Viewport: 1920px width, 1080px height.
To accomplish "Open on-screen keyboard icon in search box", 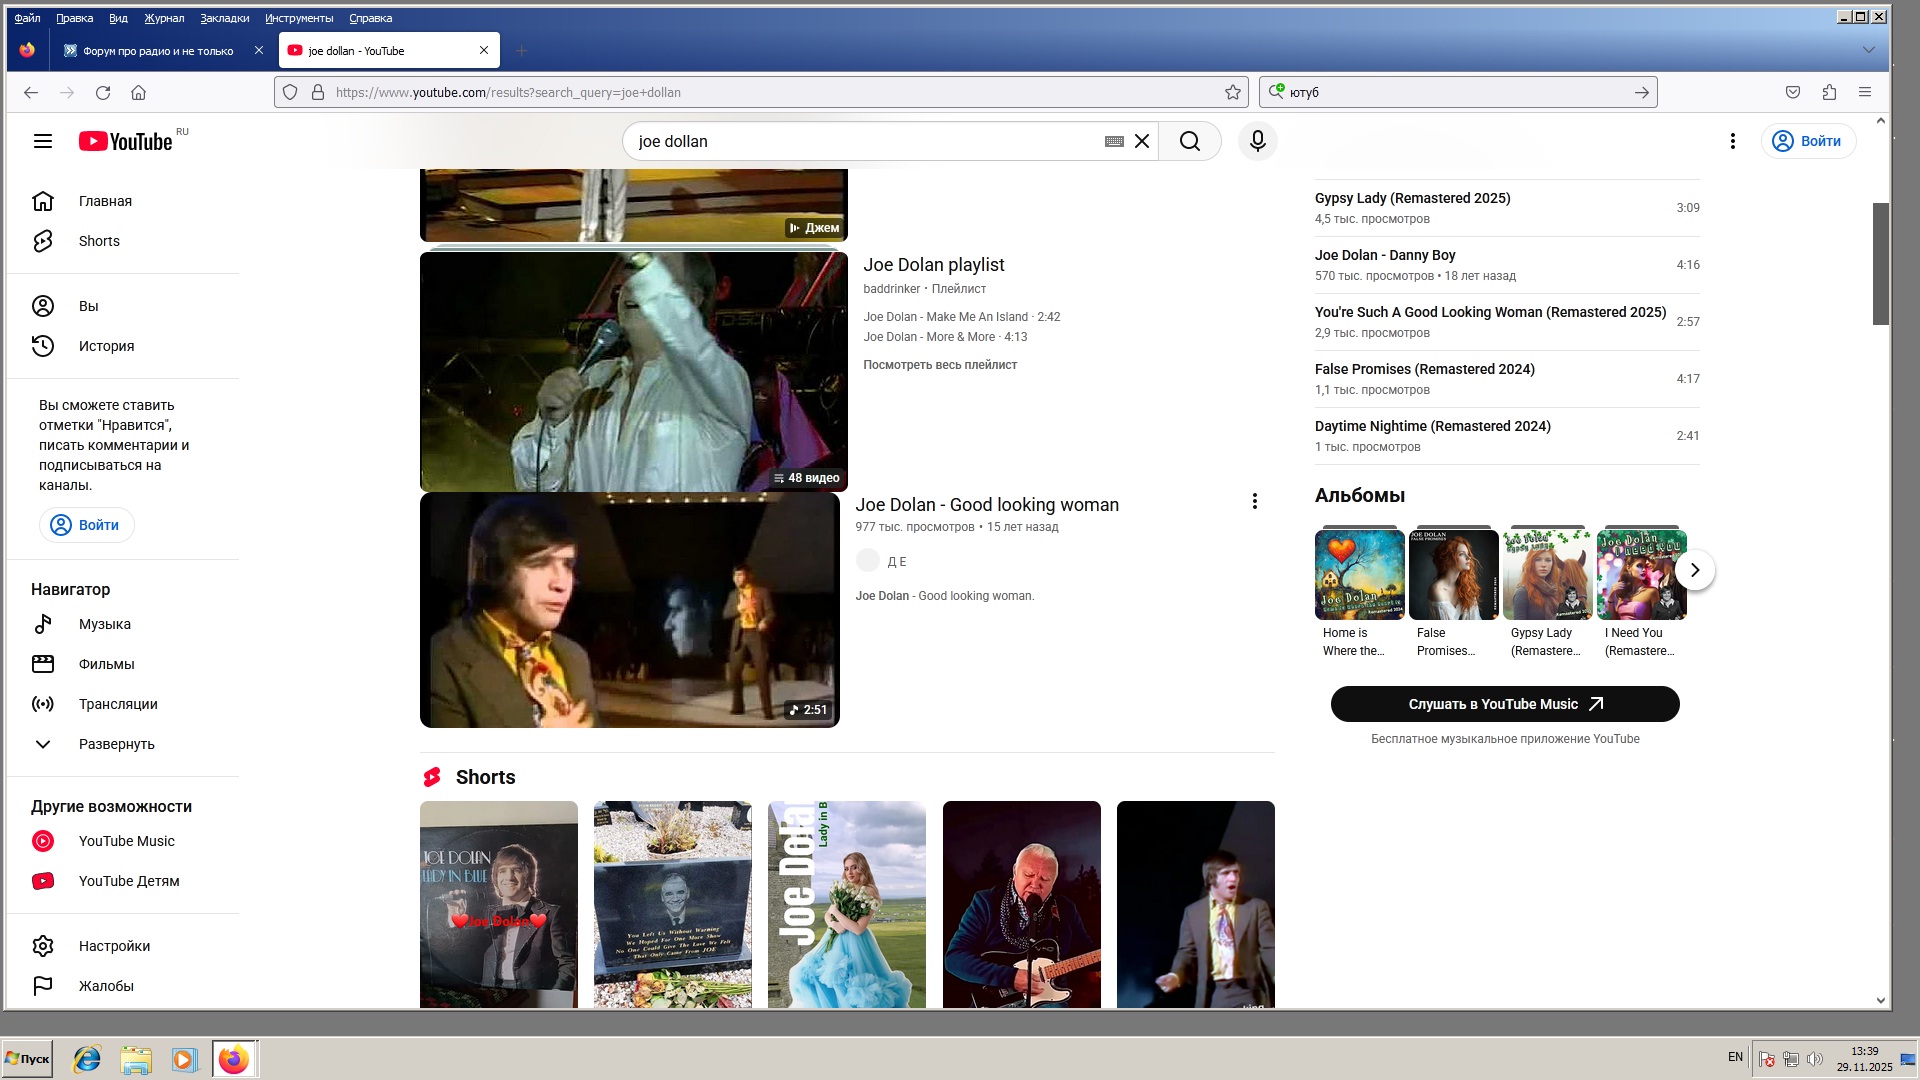I will point(1114,141).
